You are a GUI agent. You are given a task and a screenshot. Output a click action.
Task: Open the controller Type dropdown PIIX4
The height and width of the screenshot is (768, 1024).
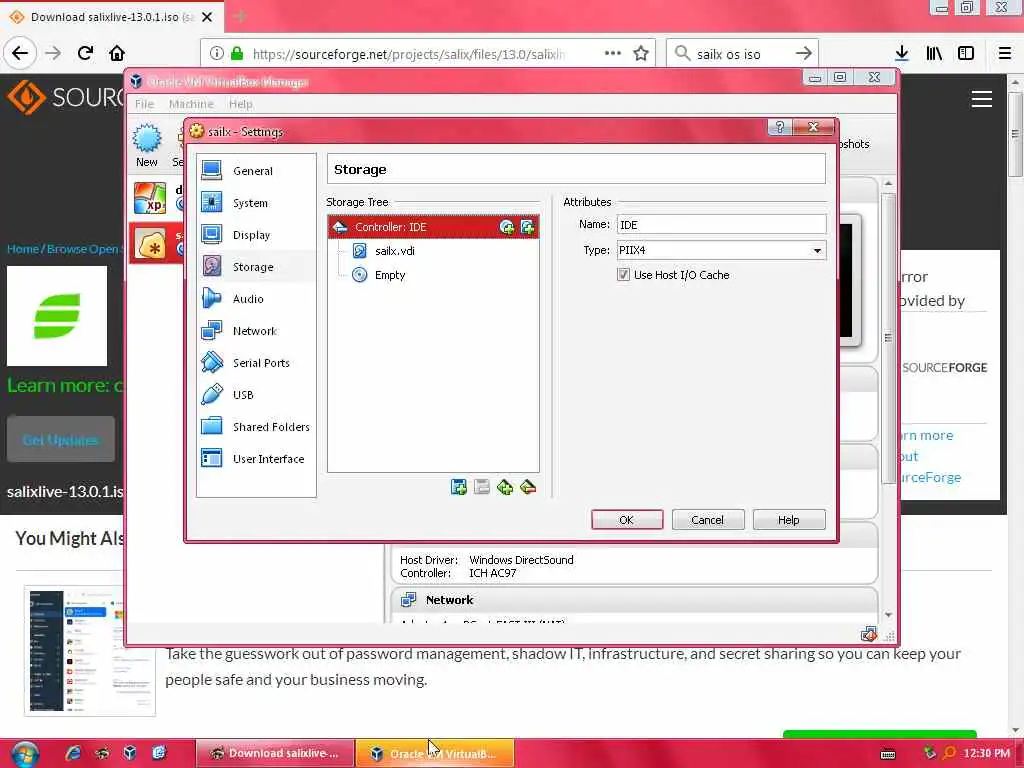coord(721,250)
